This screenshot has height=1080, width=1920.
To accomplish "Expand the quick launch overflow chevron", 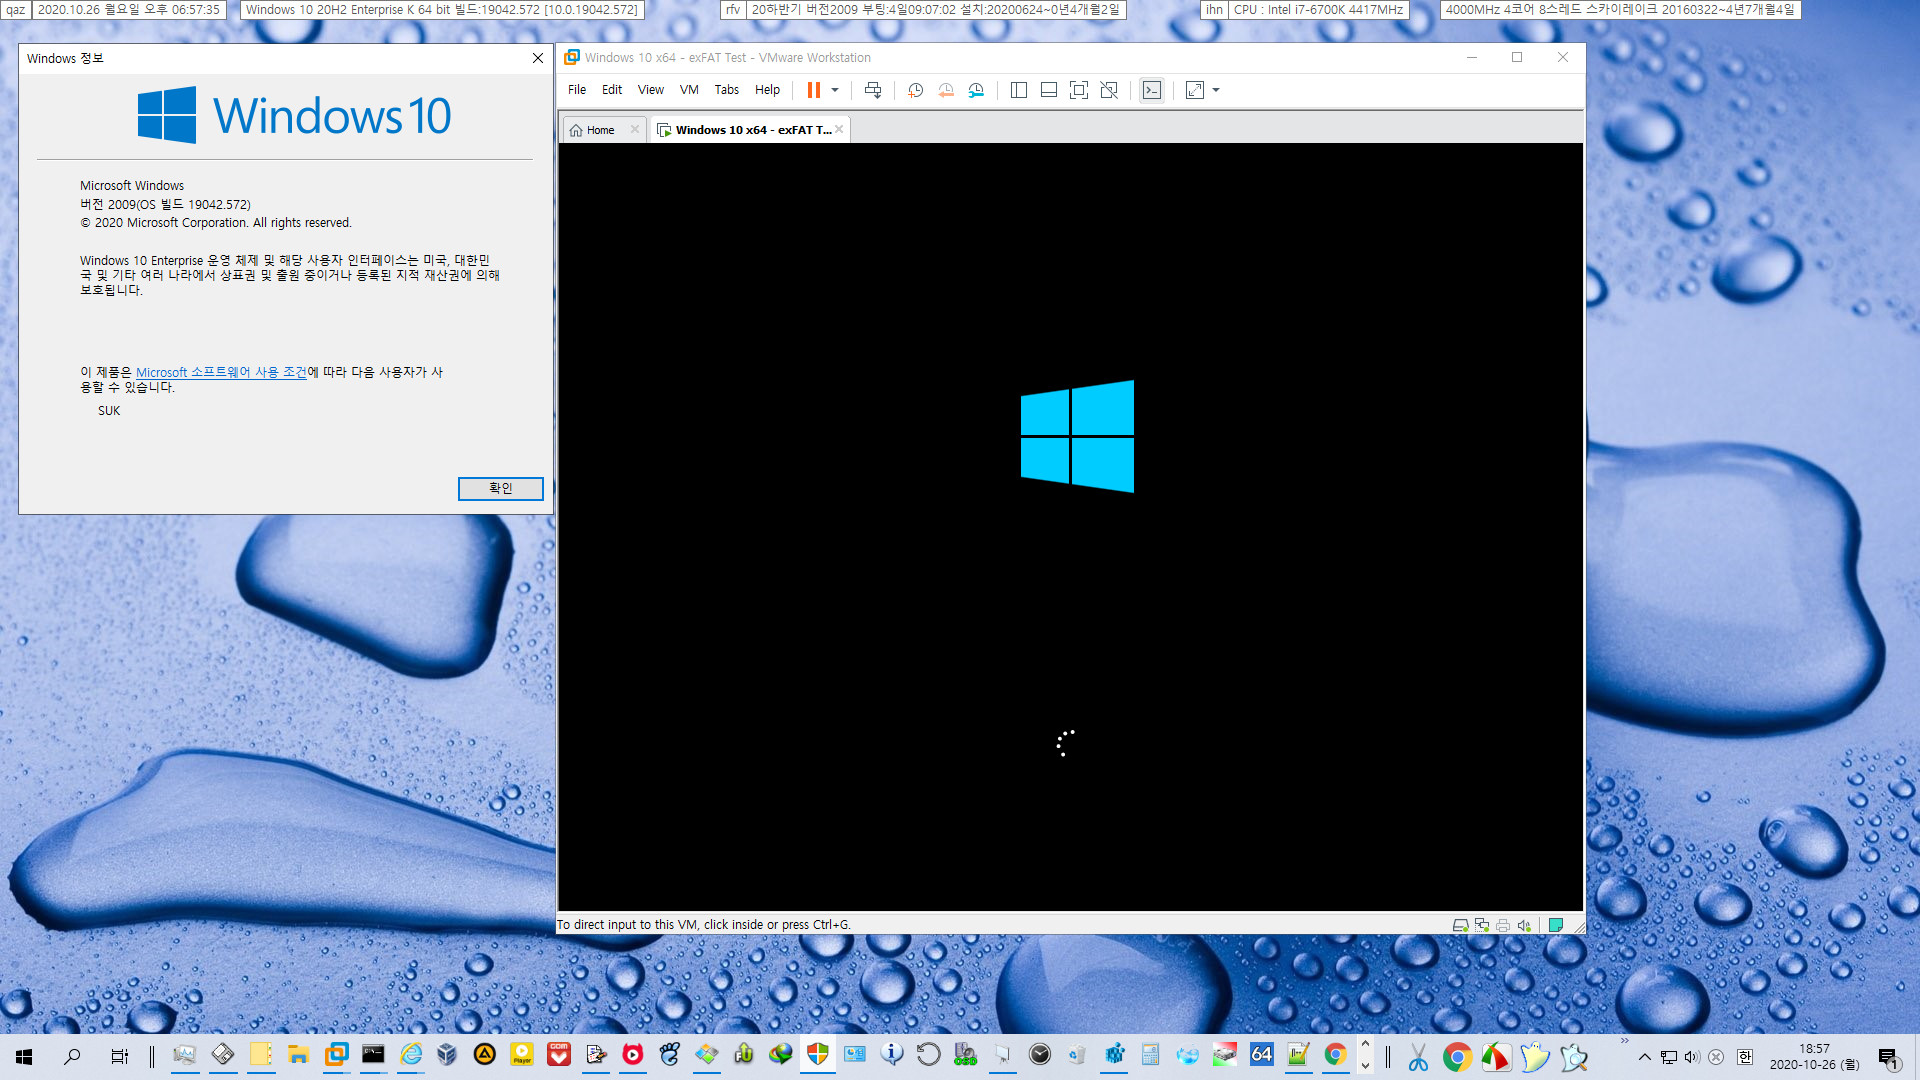I will (x=1624, y=1041).
